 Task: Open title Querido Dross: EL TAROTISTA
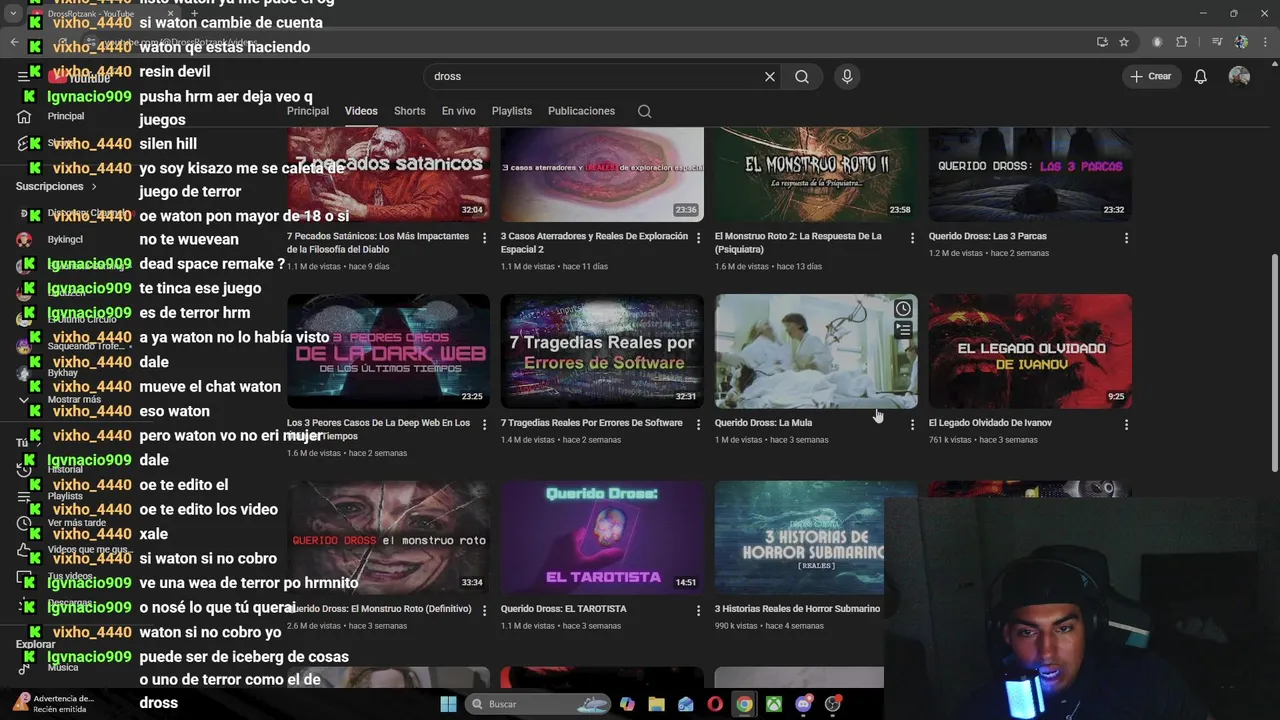tap(563, 609)
